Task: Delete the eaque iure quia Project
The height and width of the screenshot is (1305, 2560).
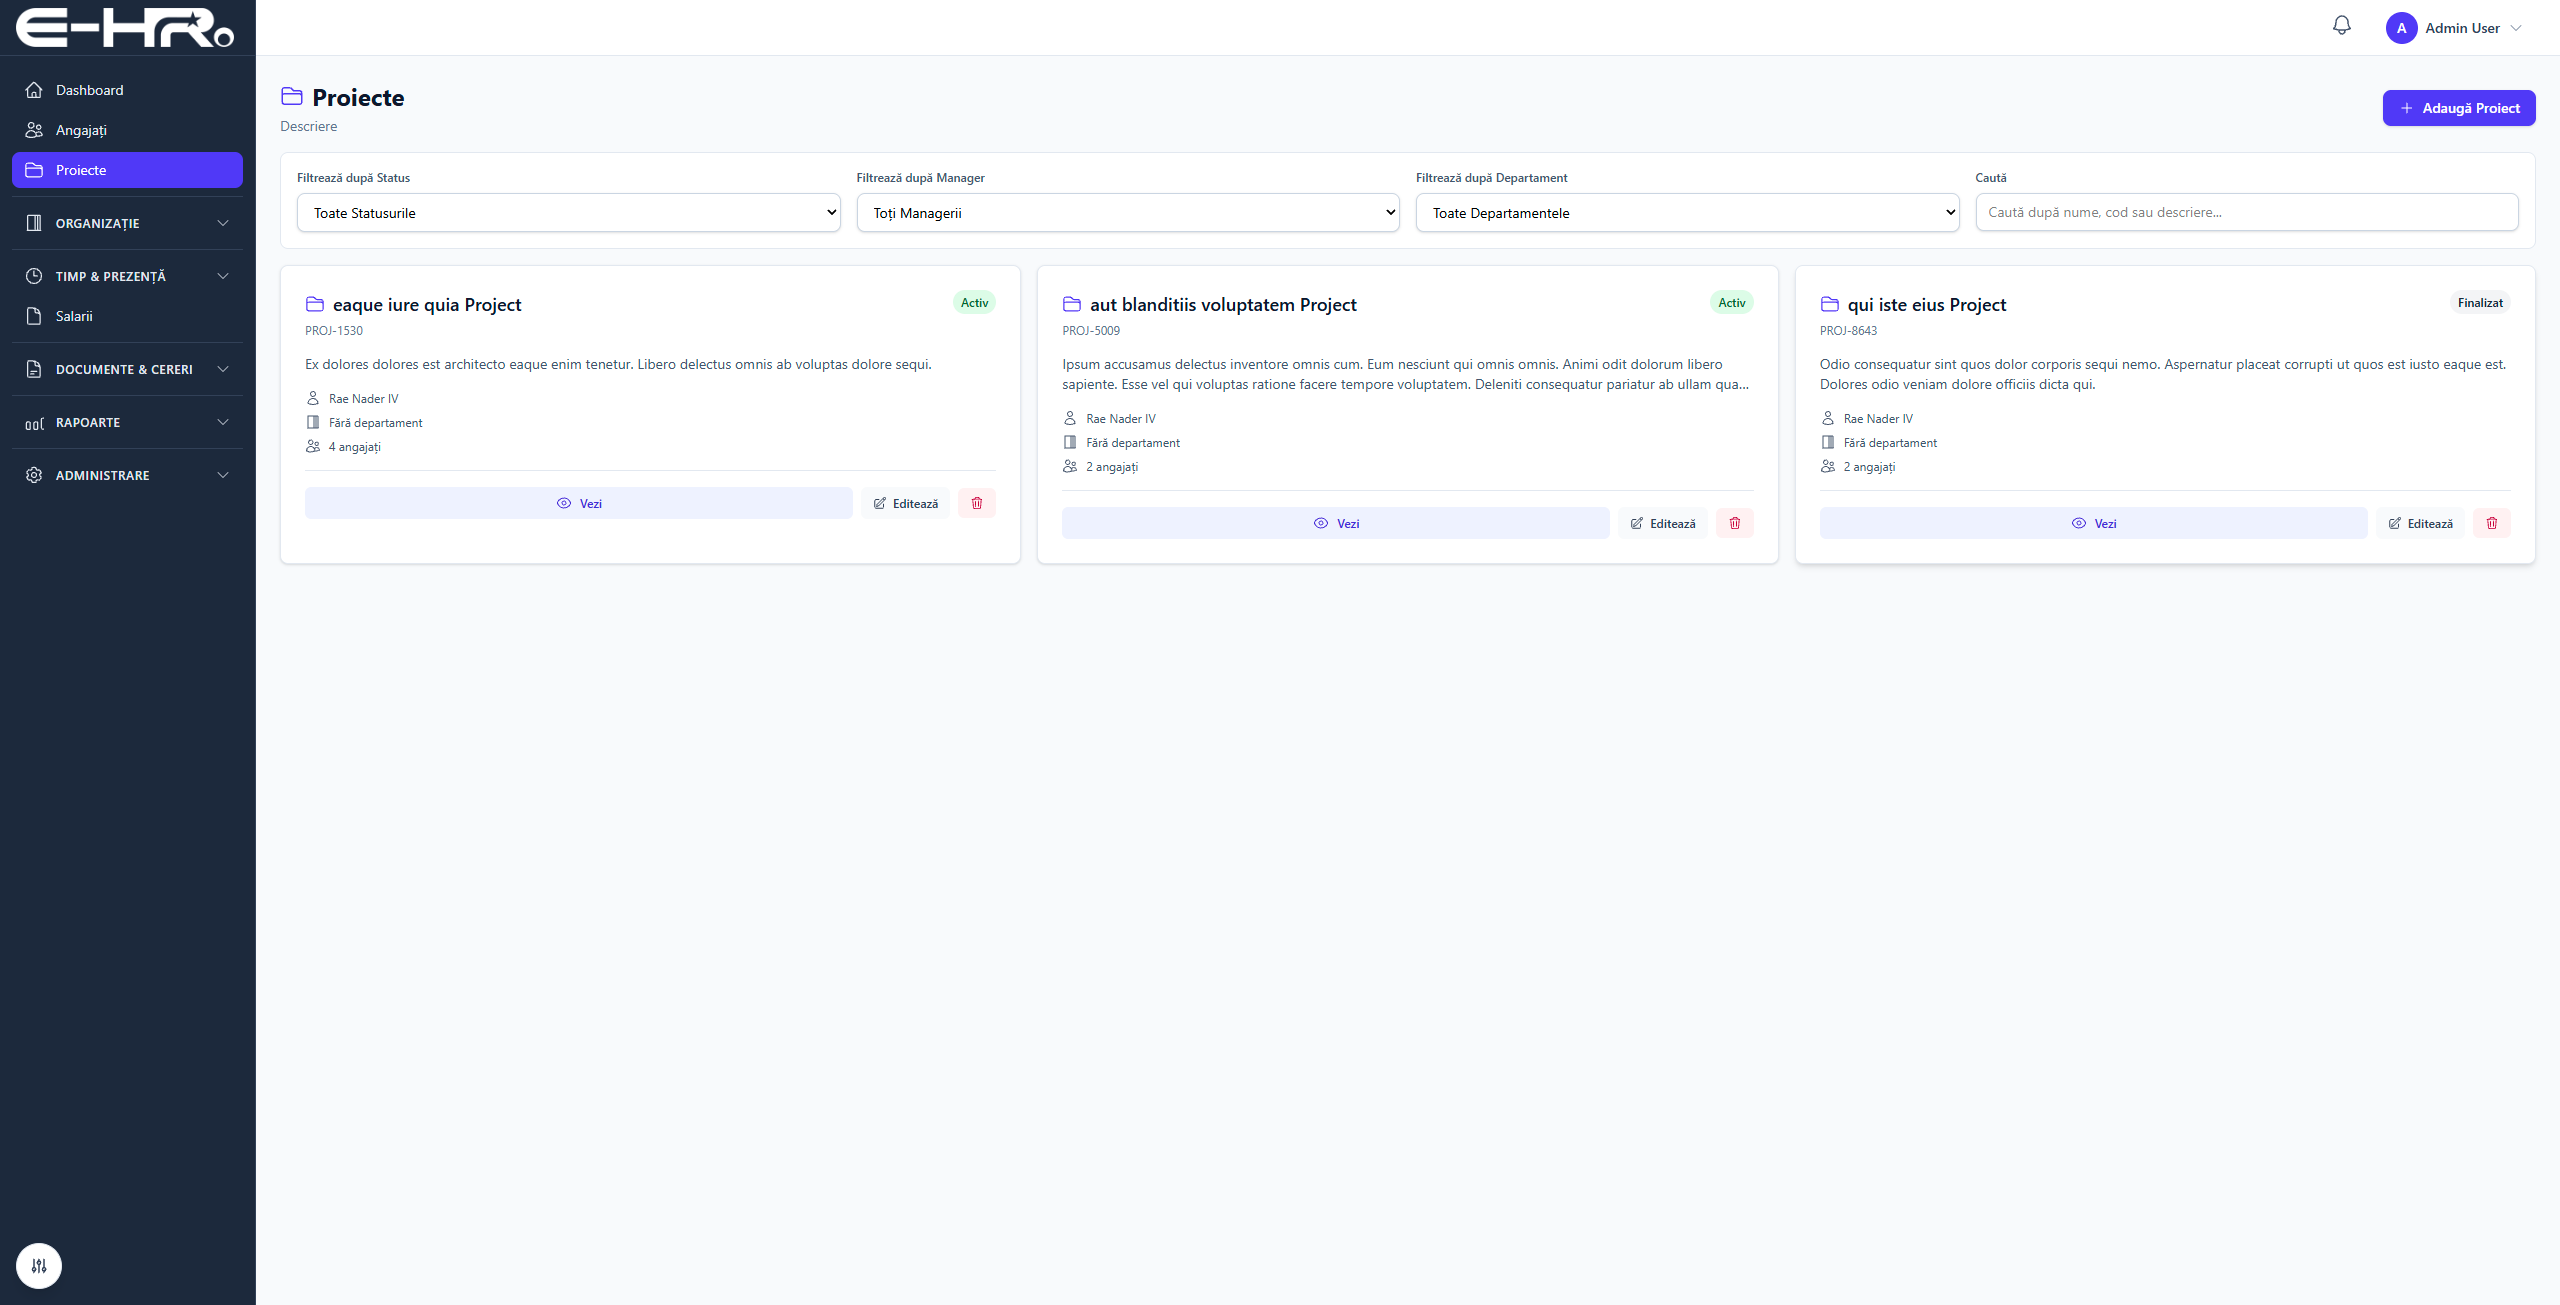Action: click(977, 503)
